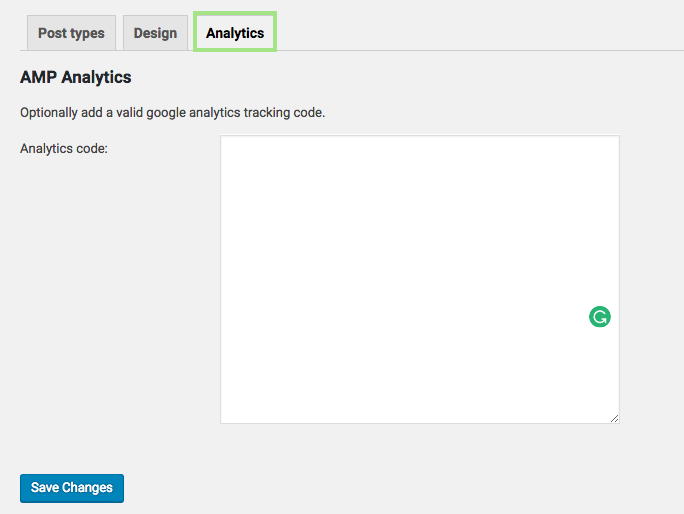This screenshot has height=514, width=684.
Task: Click the google analytics tracking code description
Action: click(x=173, y=112)
